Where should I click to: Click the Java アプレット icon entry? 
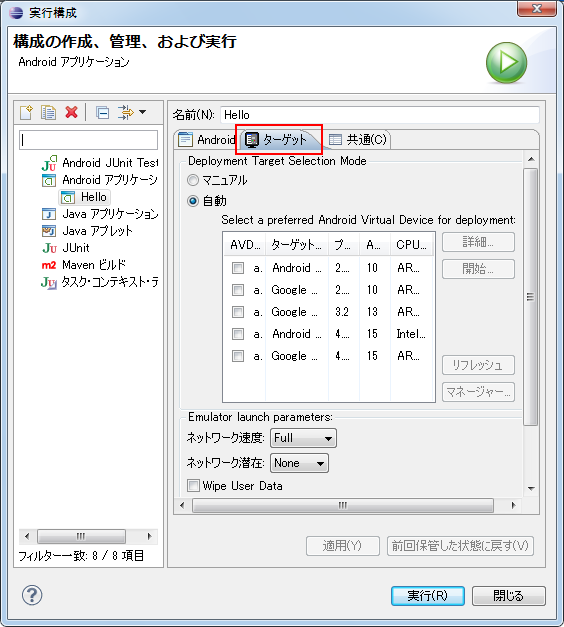tap(49, 231)
